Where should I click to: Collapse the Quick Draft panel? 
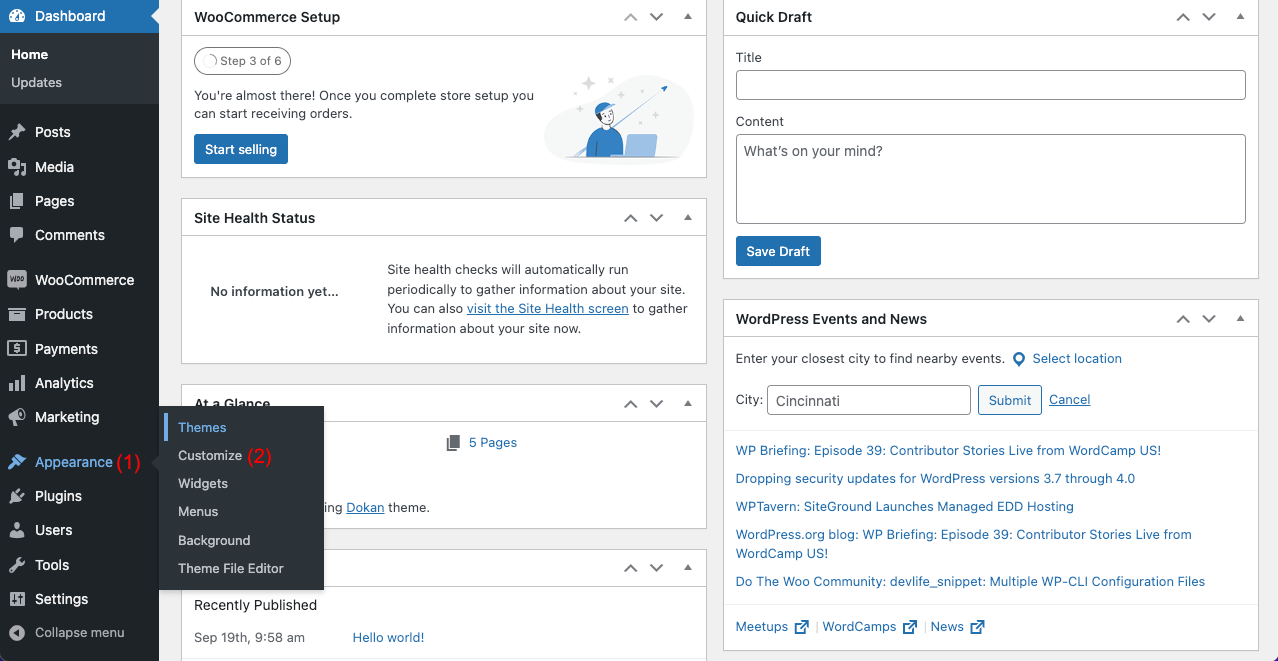(x=1240, y=17)
